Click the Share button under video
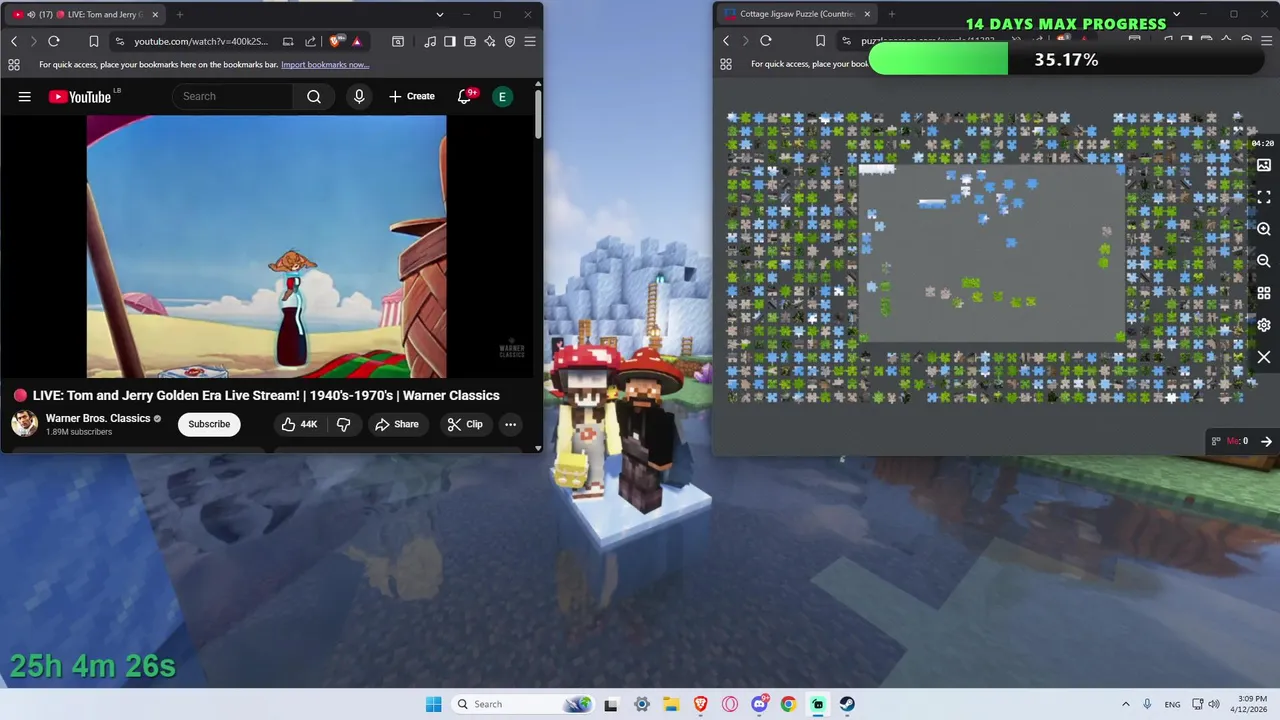The width and height of the screenshot is (1280, 720). coord(397,424)
